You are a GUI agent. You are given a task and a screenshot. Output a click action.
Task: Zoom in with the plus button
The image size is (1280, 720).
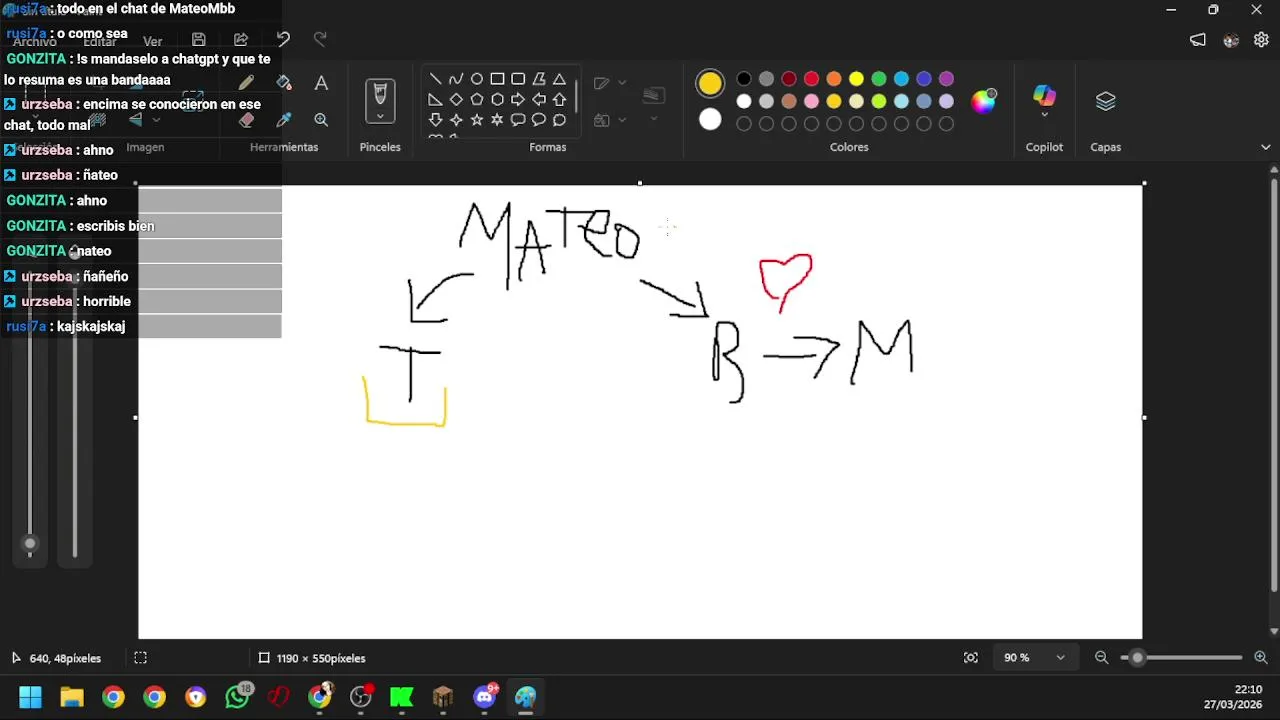coord(1260,658)
